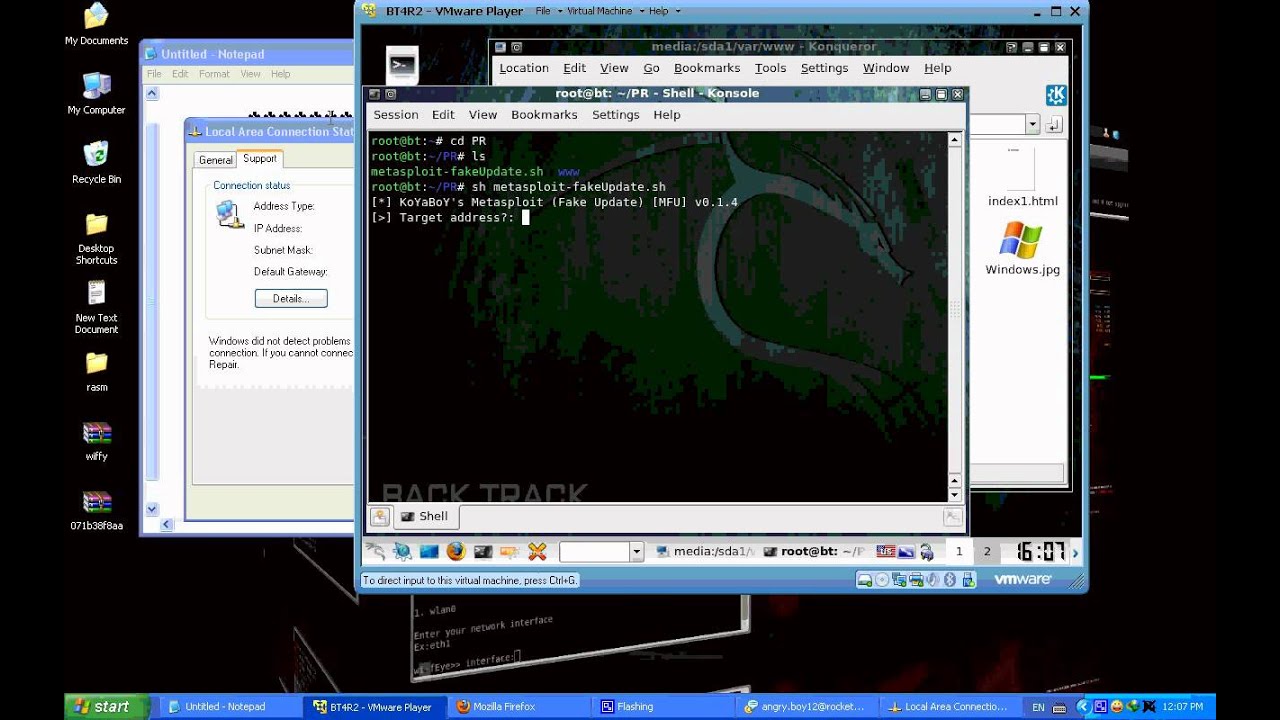Open the Konsole View menu
The height and width of the screenshot is (720, 1280).
(483, 115)
